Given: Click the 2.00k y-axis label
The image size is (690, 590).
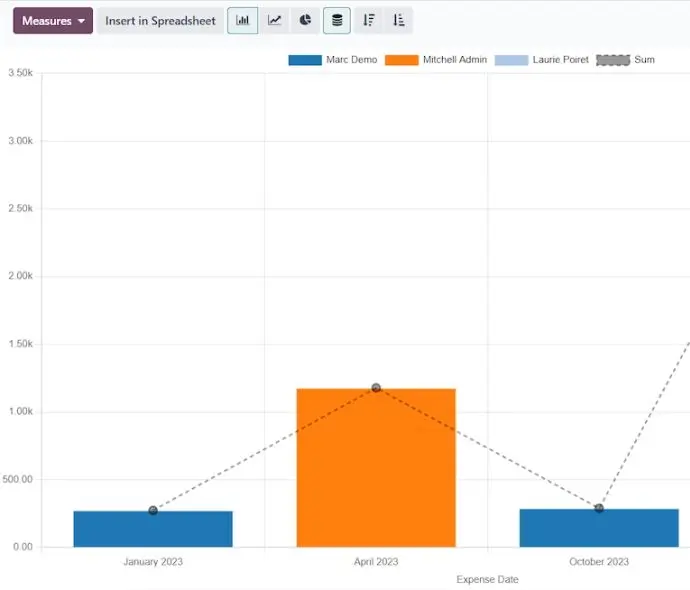Looking at the screenshot, I should click(20, 276).
